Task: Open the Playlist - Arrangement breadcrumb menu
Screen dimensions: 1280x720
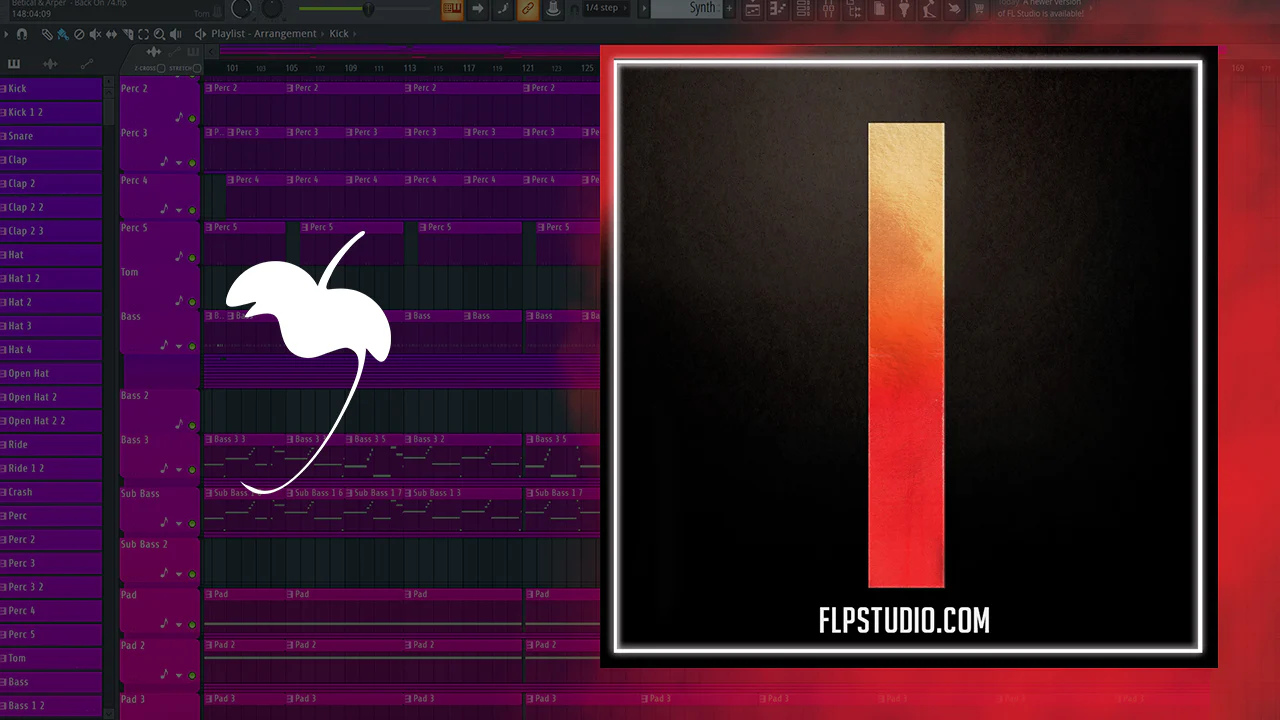Action: [x=263, y=34]
